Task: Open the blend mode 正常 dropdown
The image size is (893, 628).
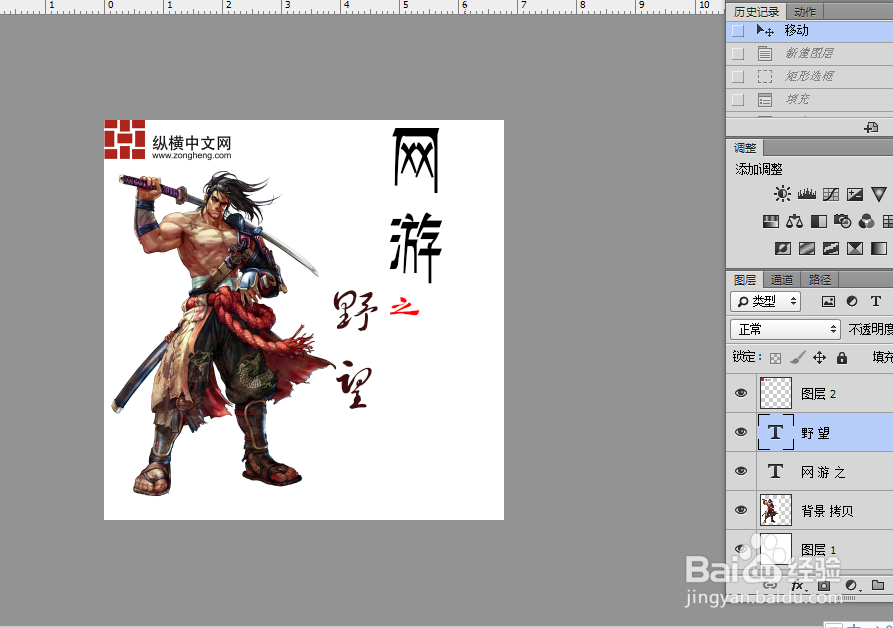Action: point(785,329)
